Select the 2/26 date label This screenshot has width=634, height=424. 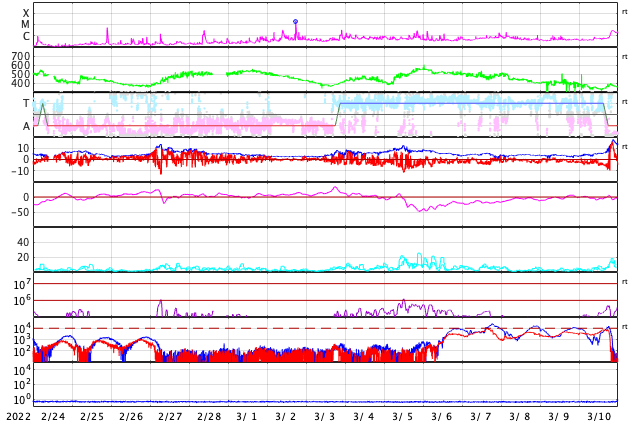[131, 417]
